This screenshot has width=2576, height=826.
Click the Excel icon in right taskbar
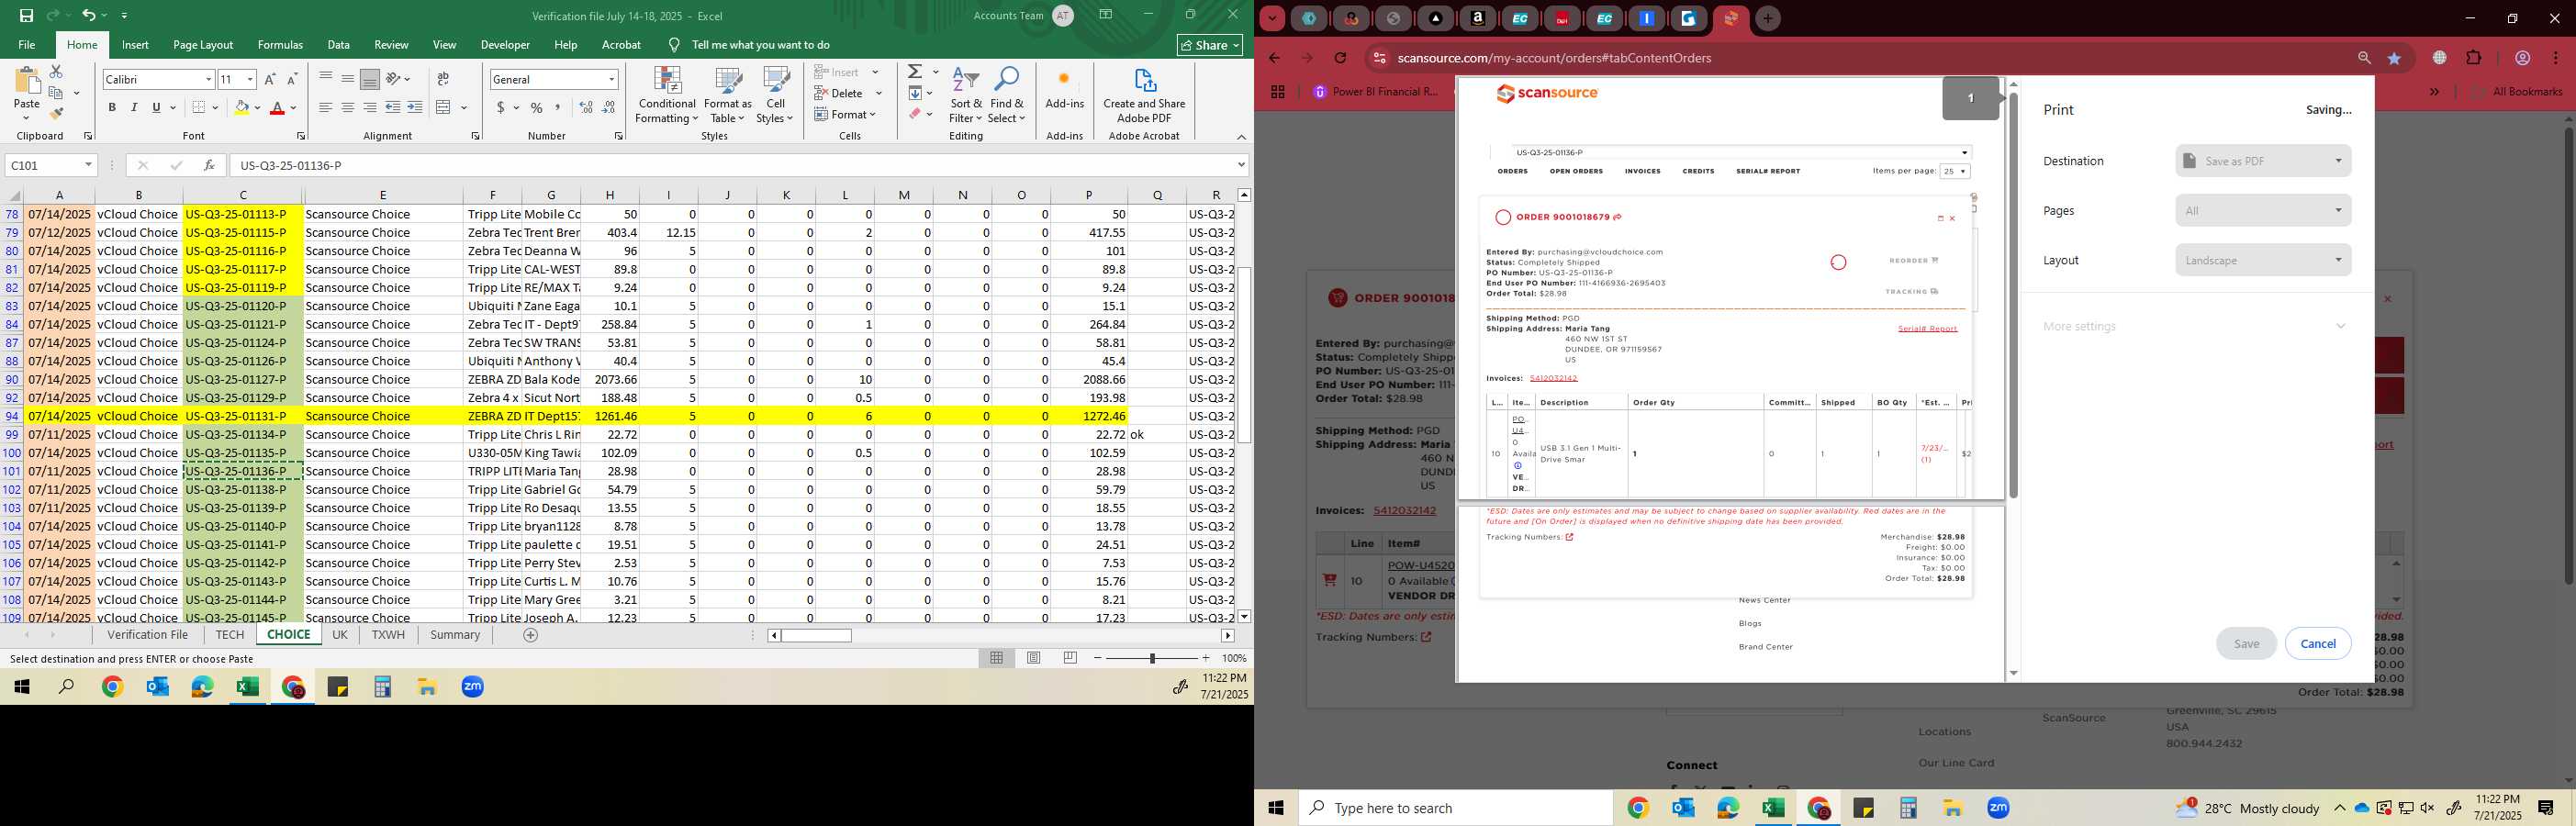coord(1773,808)
